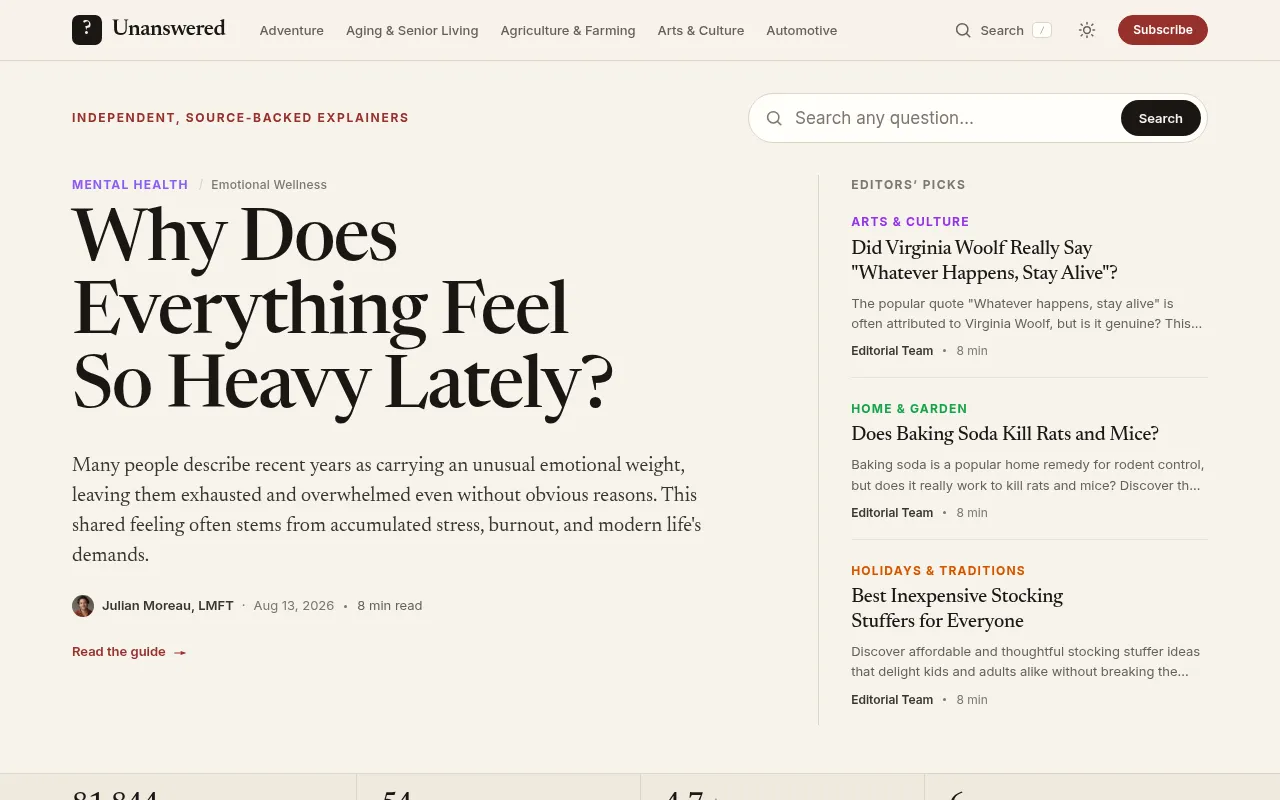Image resolution: width=1280 pixels, height=800 pixels.
Task: Click the Unanswered question-mark logo icon
Action: coord(87,30)
